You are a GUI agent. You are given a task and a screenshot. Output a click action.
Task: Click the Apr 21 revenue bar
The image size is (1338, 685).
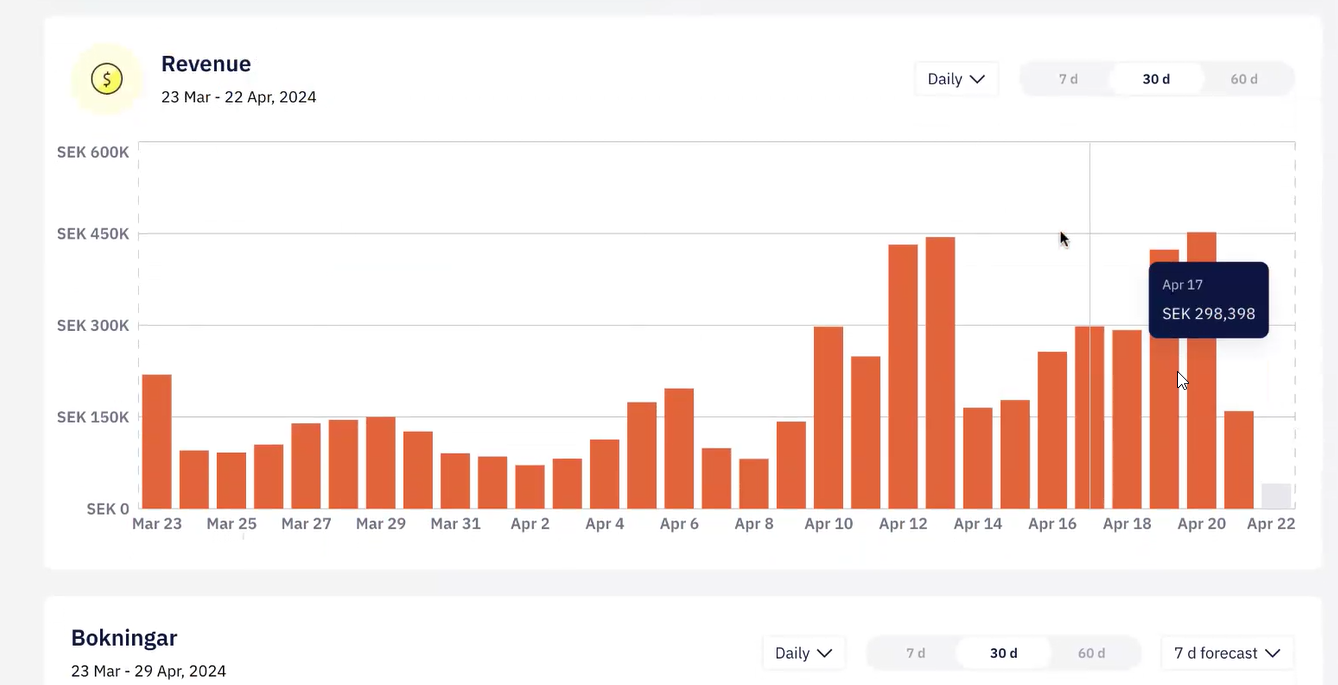pos(1239,460)
